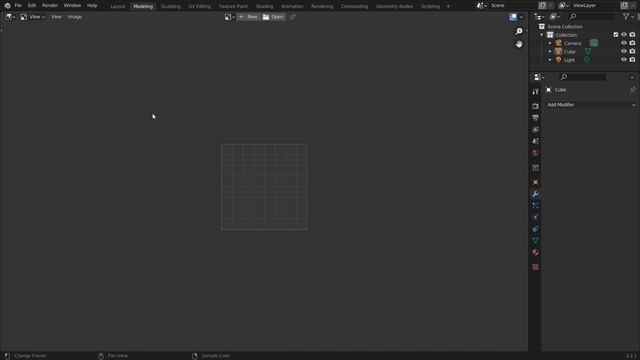
Task: Select the Modeling workspace tab
Action: coord(143,6)
